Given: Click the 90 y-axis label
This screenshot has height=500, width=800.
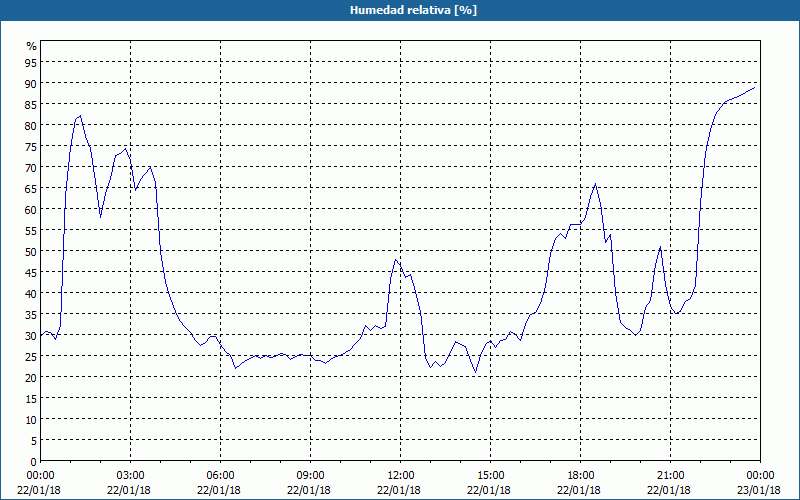Looking at the screenshot, I should [31, 83].
